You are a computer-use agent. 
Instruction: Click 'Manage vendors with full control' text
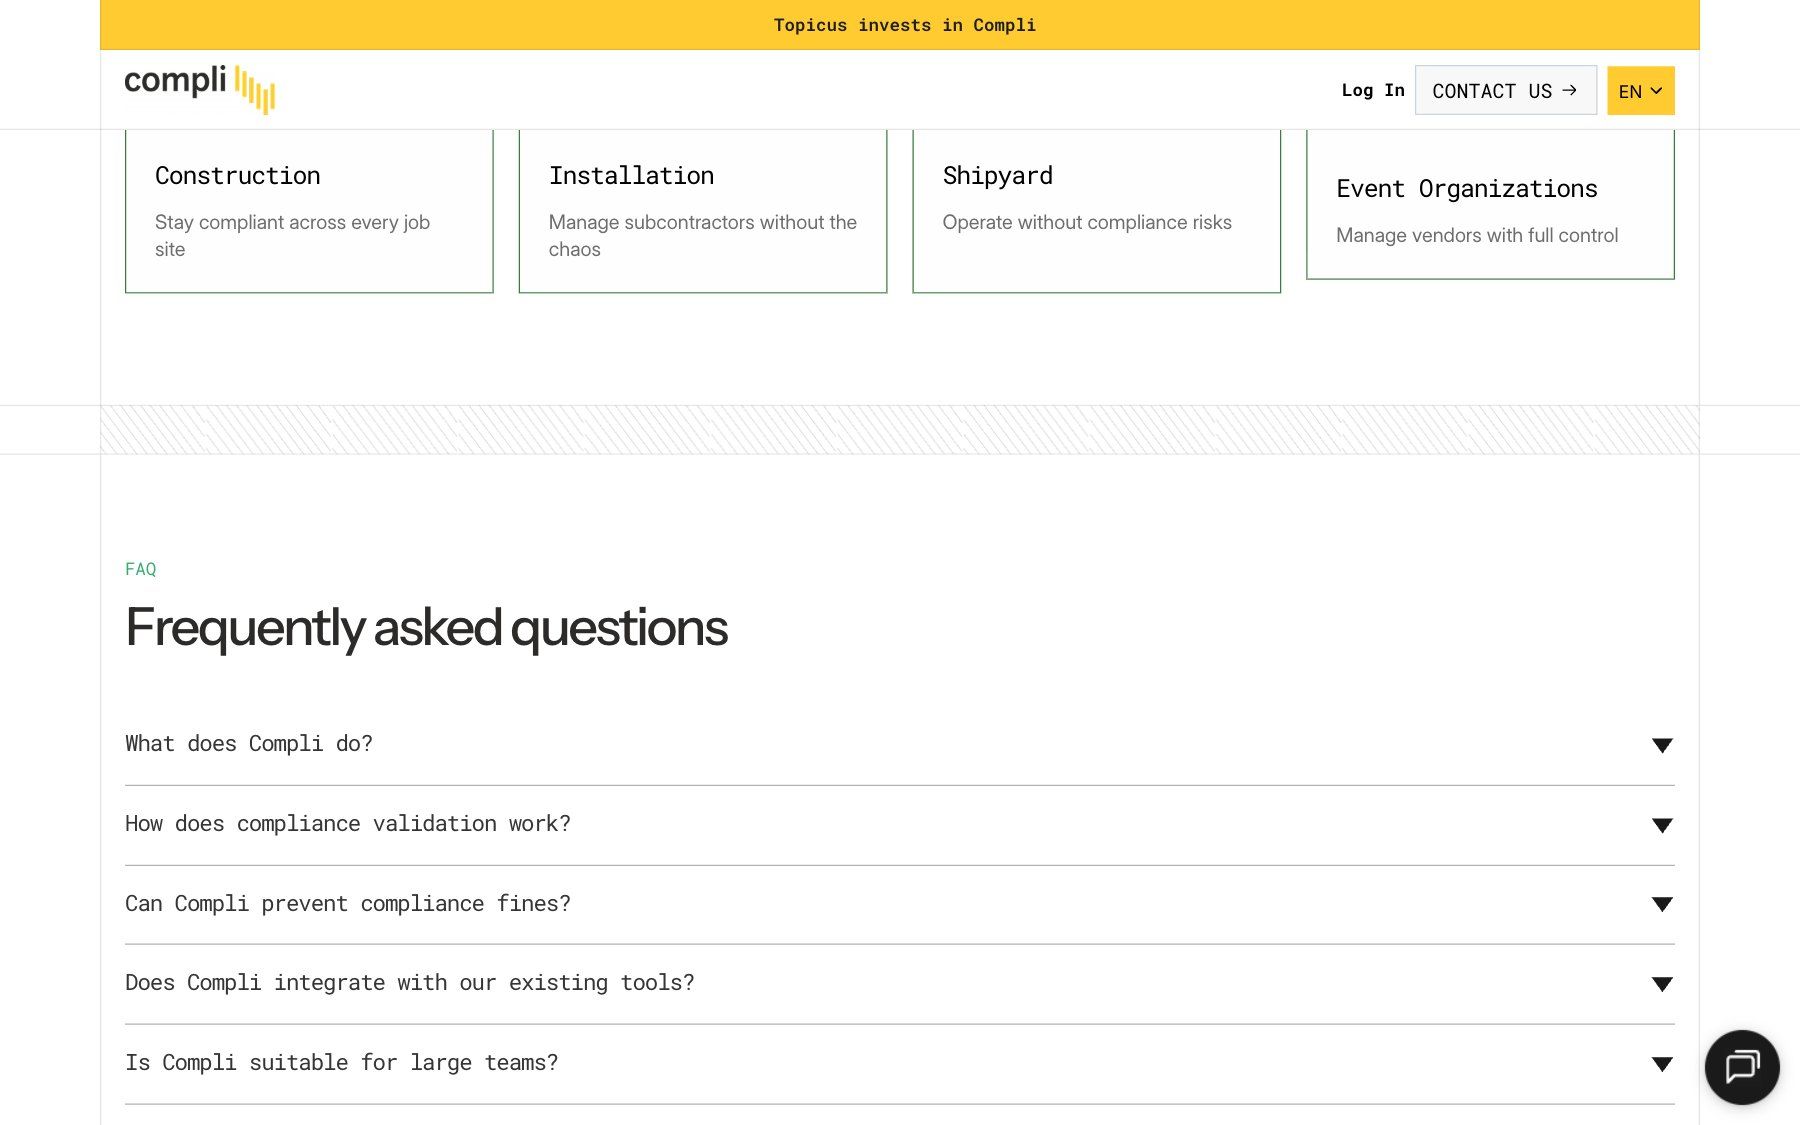pos(1477,236)
